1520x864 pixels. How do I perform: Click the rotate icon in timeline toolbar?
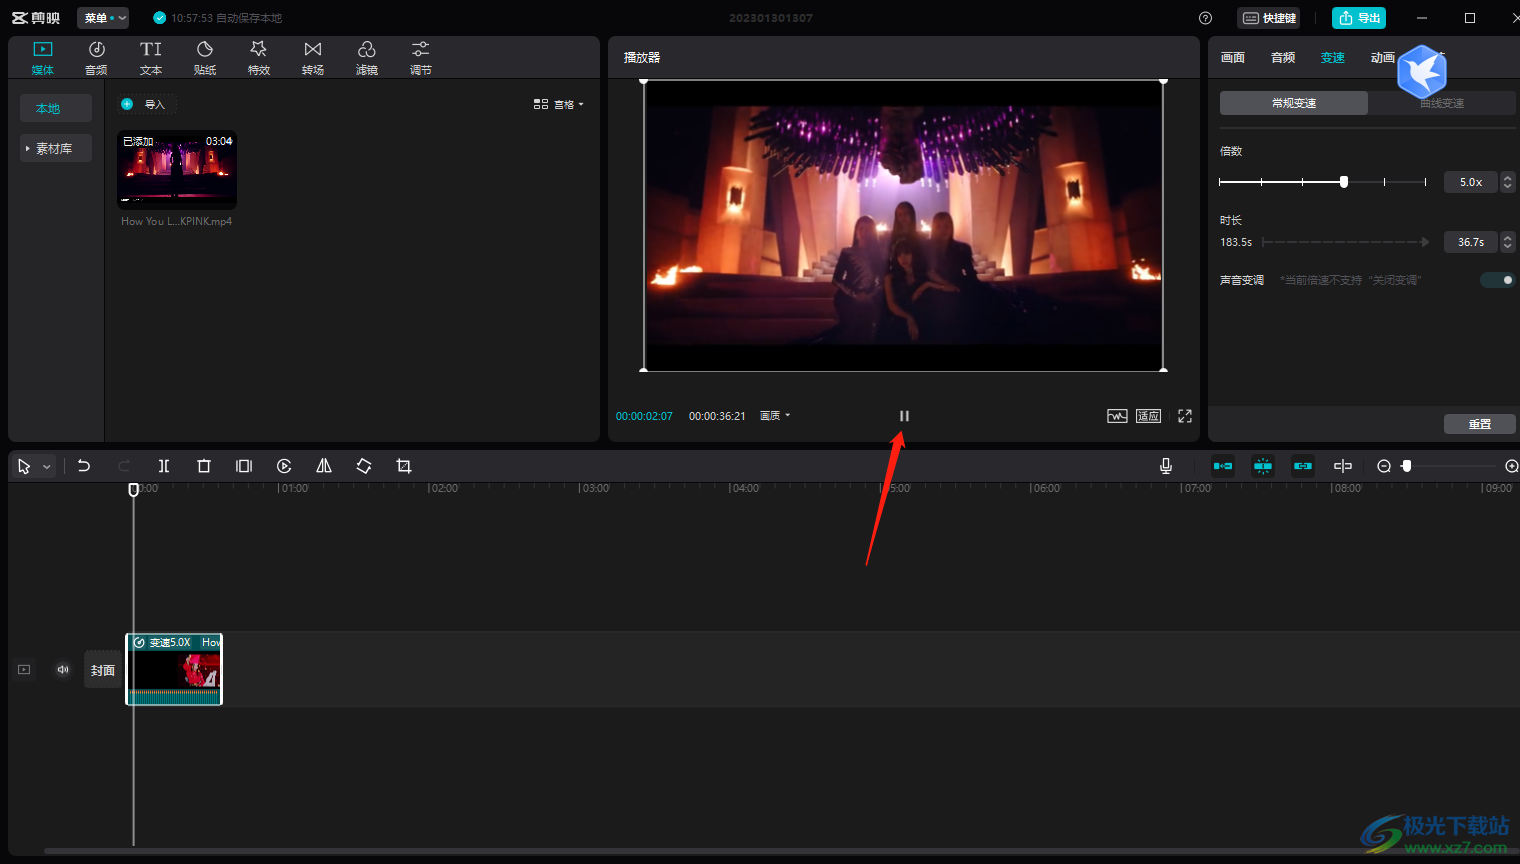[x=364, y=466]
